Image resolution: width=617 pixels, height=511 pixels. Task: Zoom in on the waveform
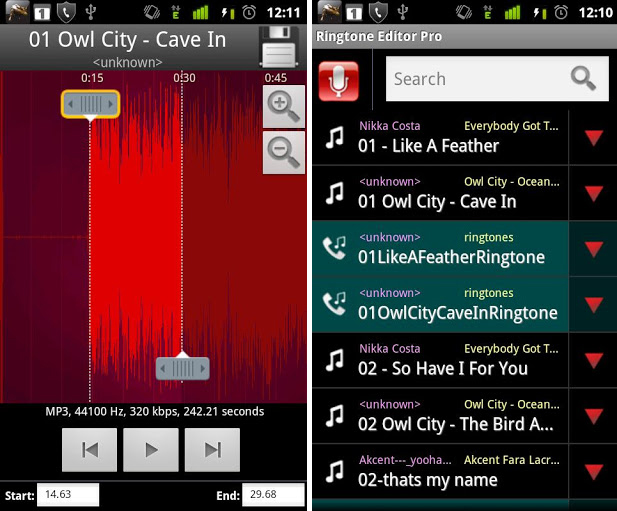(283, 107)
